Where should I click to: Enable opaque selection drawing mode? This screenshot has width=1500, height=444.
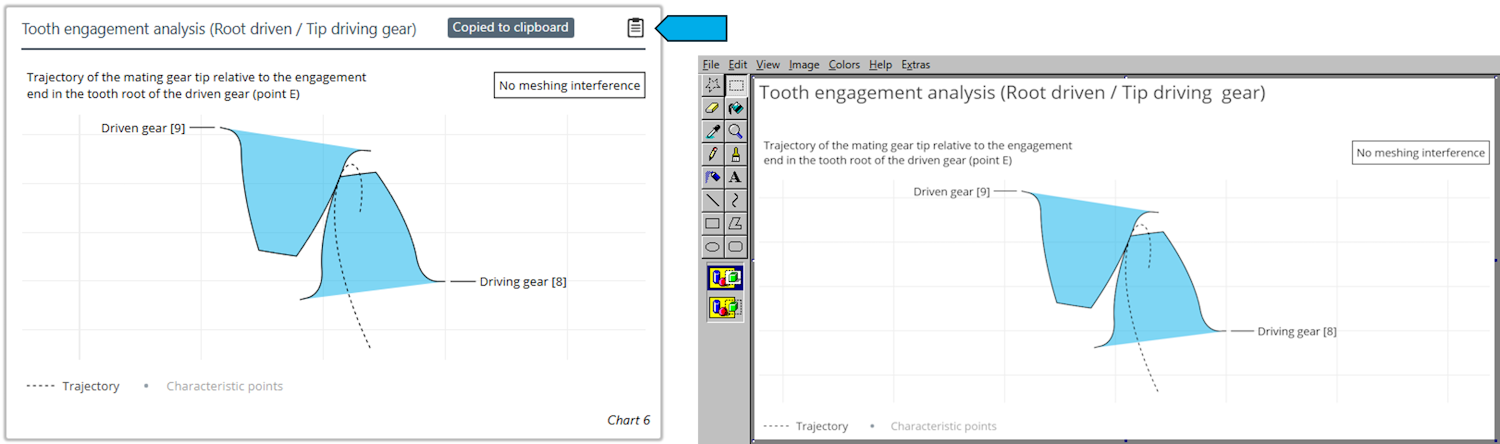coord(725,278)
